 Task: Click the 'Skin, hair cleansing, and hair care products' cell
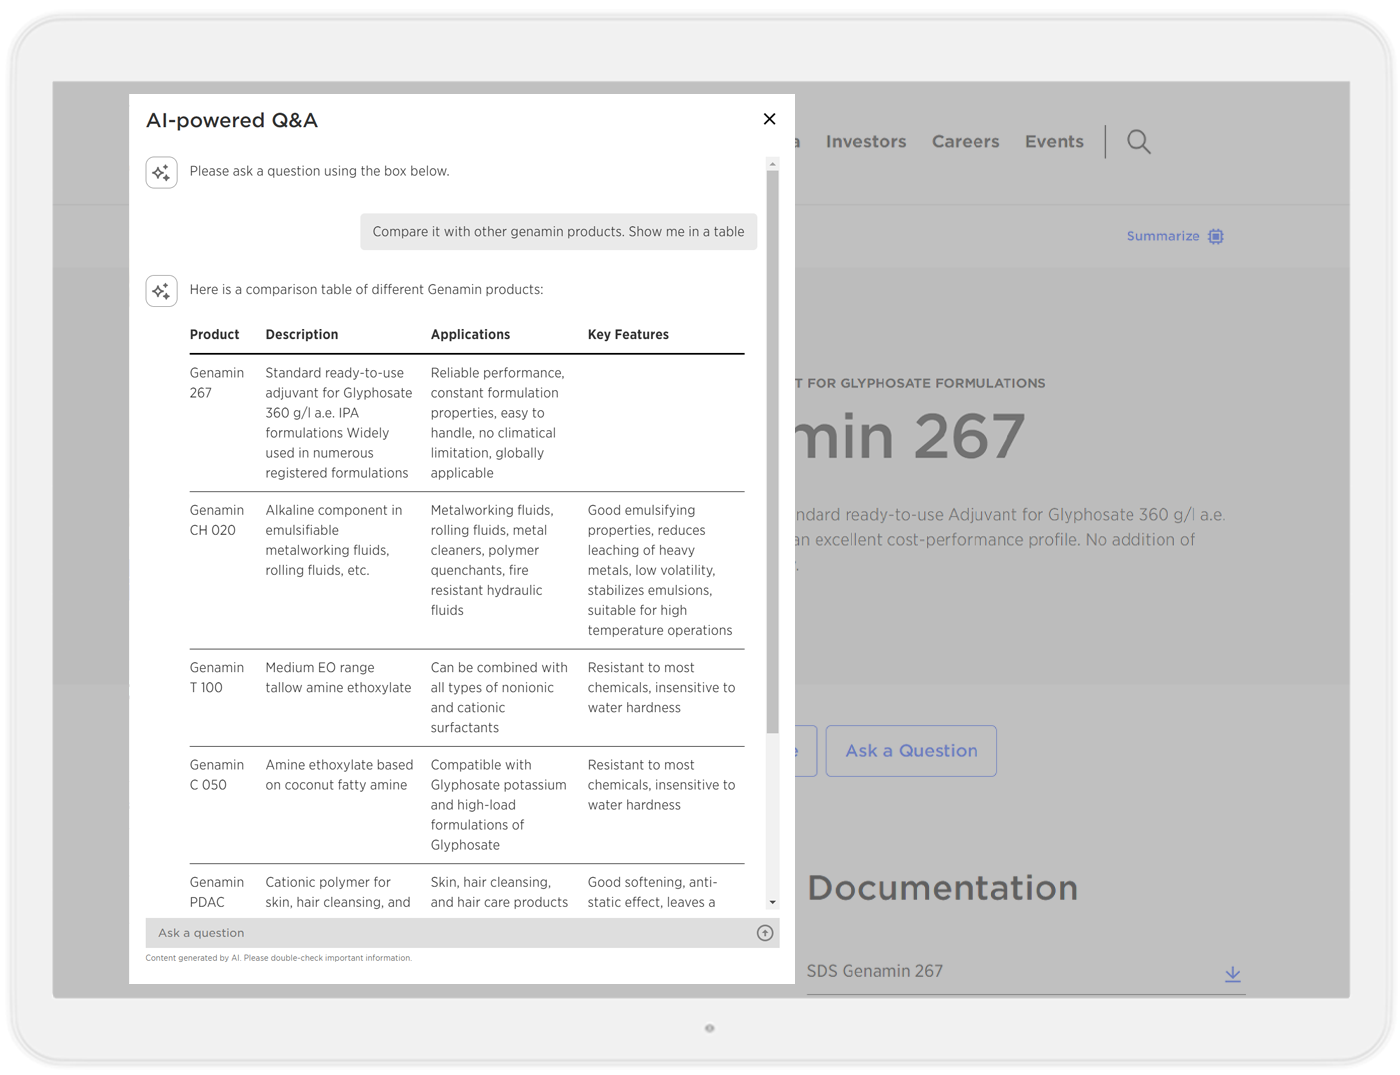point(500,892)
